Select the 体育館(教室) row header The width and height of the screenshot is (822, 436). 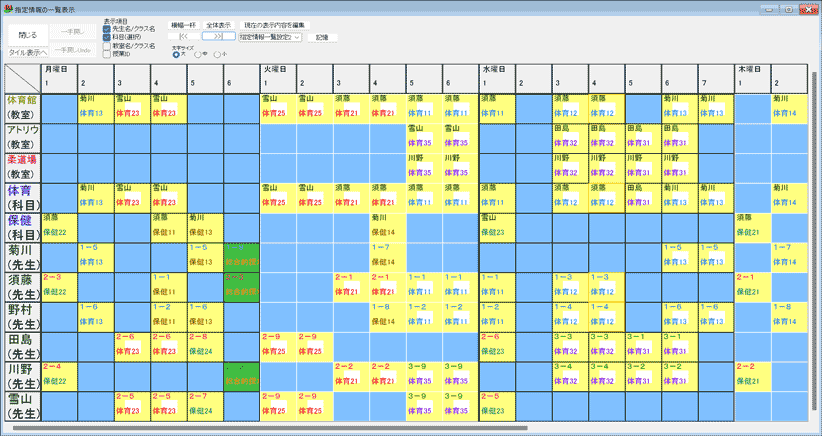pos(22,108)
